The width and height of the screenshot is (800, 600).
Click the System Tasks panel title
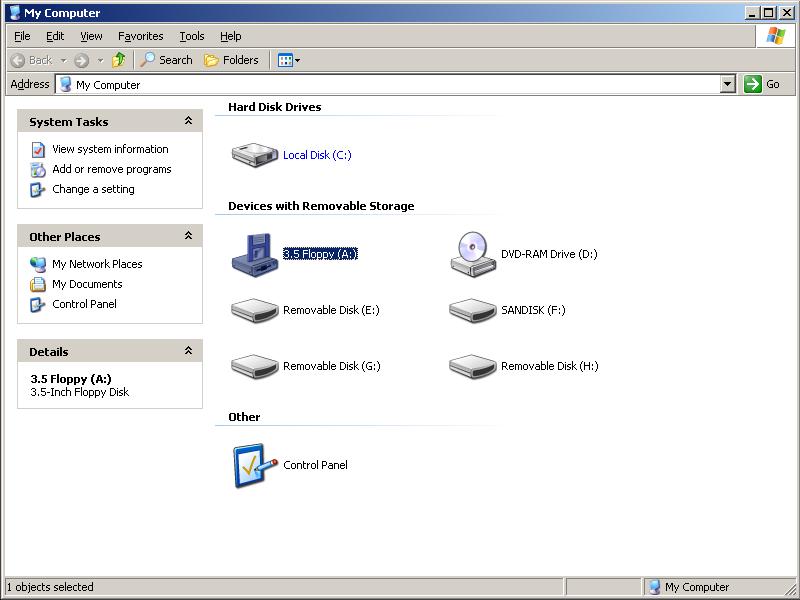point(69,122)
